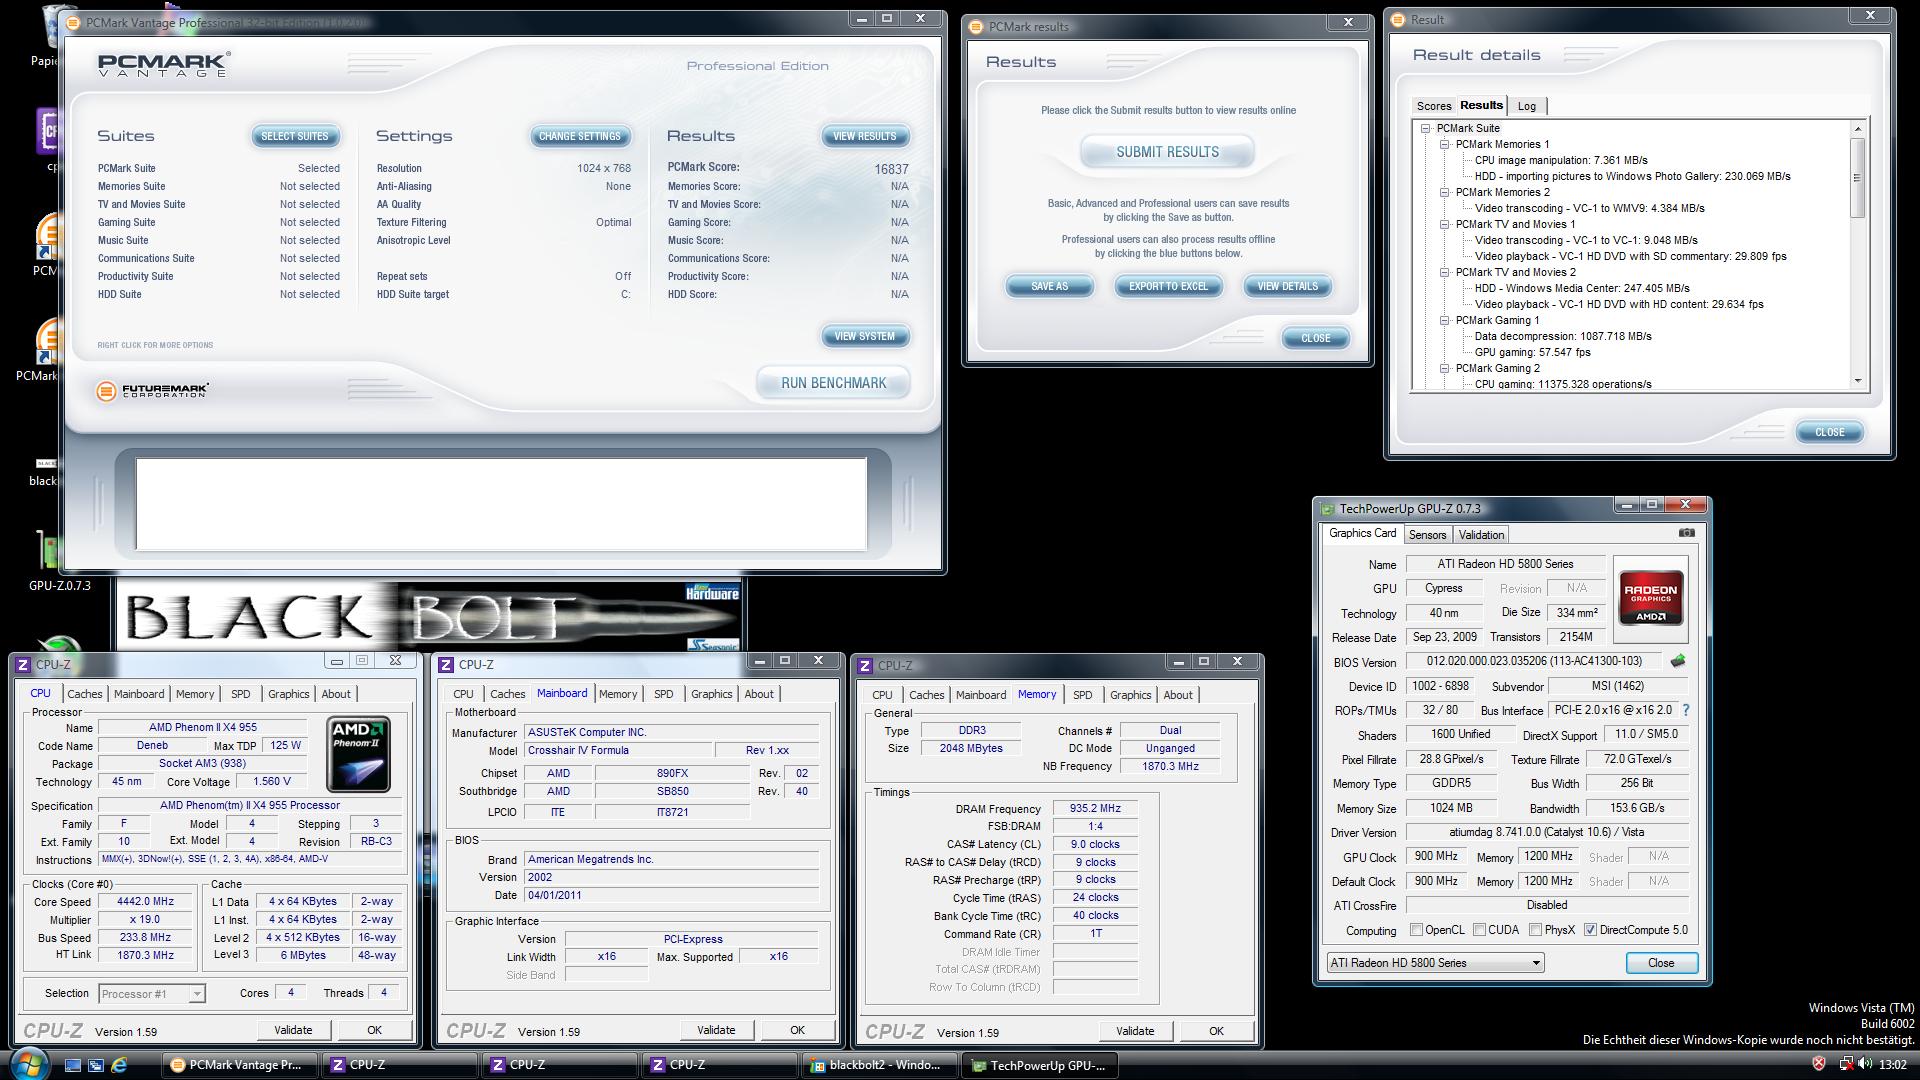Click Change Settings button
Viewport: 1920px width, 1080px height.
click(579, 136)
